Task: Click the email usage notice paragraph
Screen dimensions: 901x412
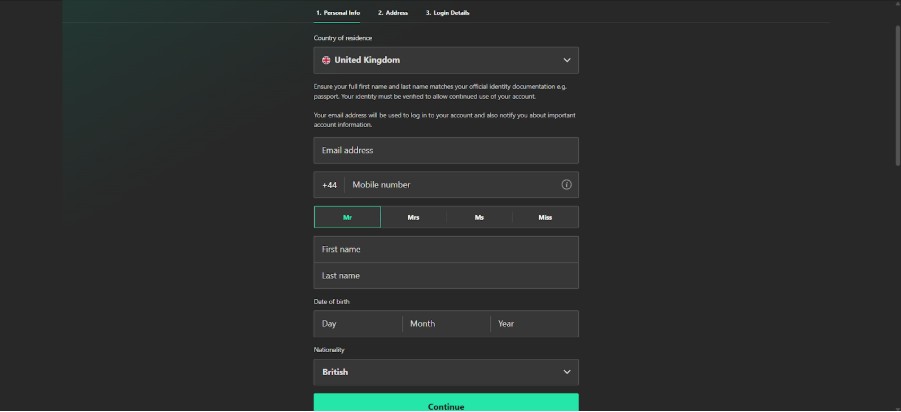Action: (x=444, y=120)
